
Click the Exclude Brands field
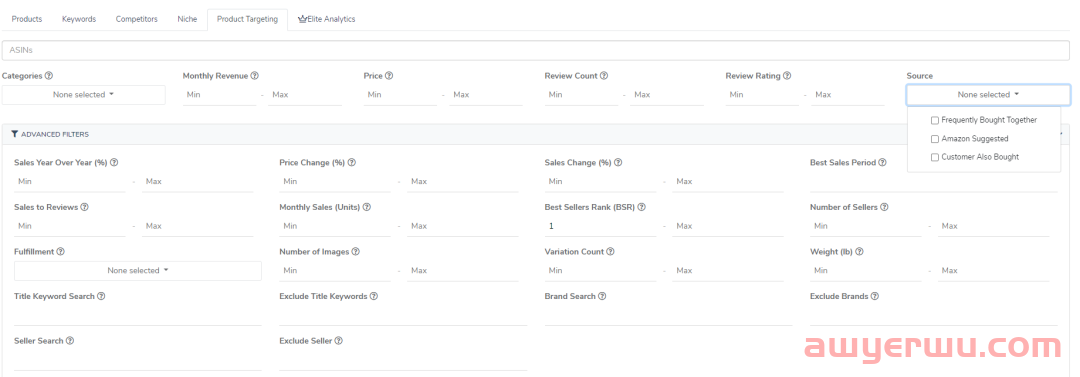934,316
